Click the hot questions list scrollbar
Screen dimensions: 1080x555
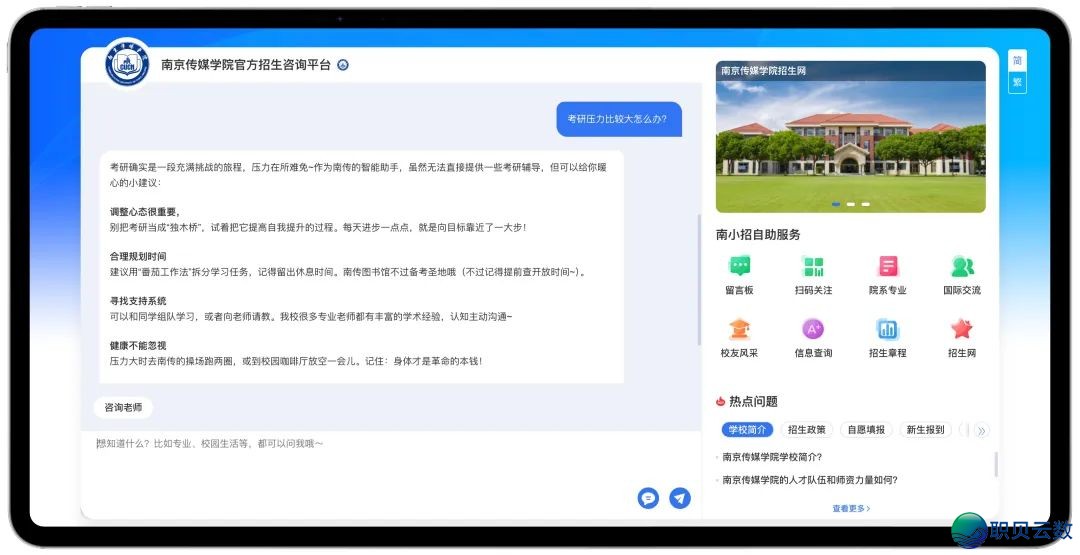point(996,464)
